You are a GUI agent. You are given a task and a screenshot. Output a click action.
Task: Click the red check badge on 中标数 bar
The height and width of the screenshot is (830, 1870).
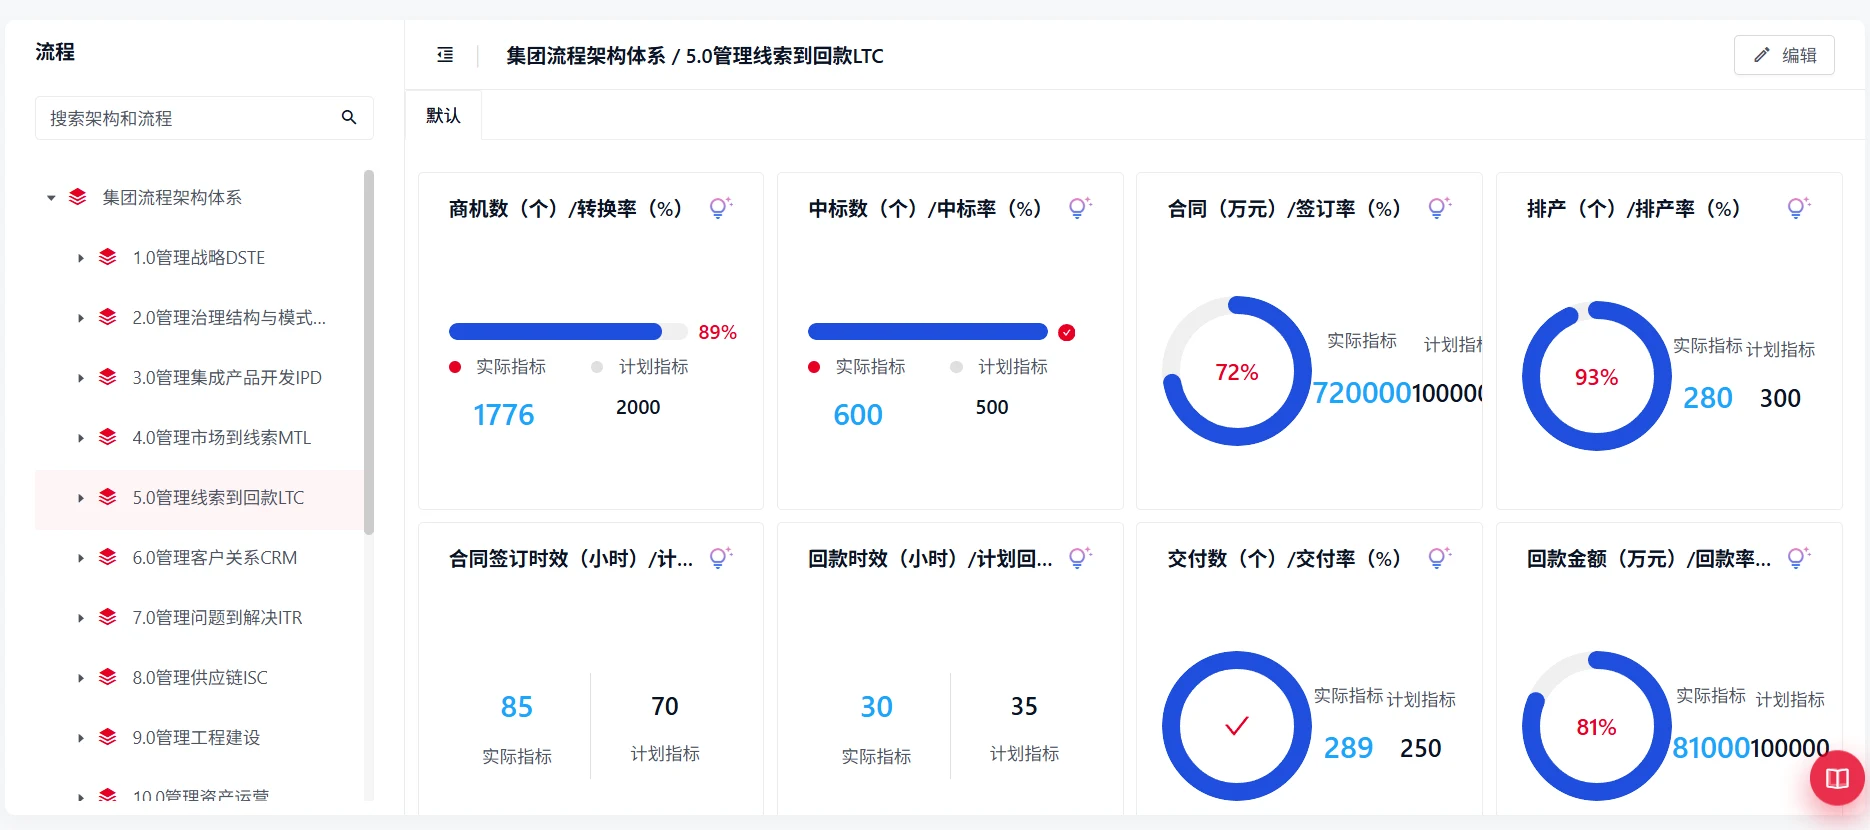click(1067, 332)
